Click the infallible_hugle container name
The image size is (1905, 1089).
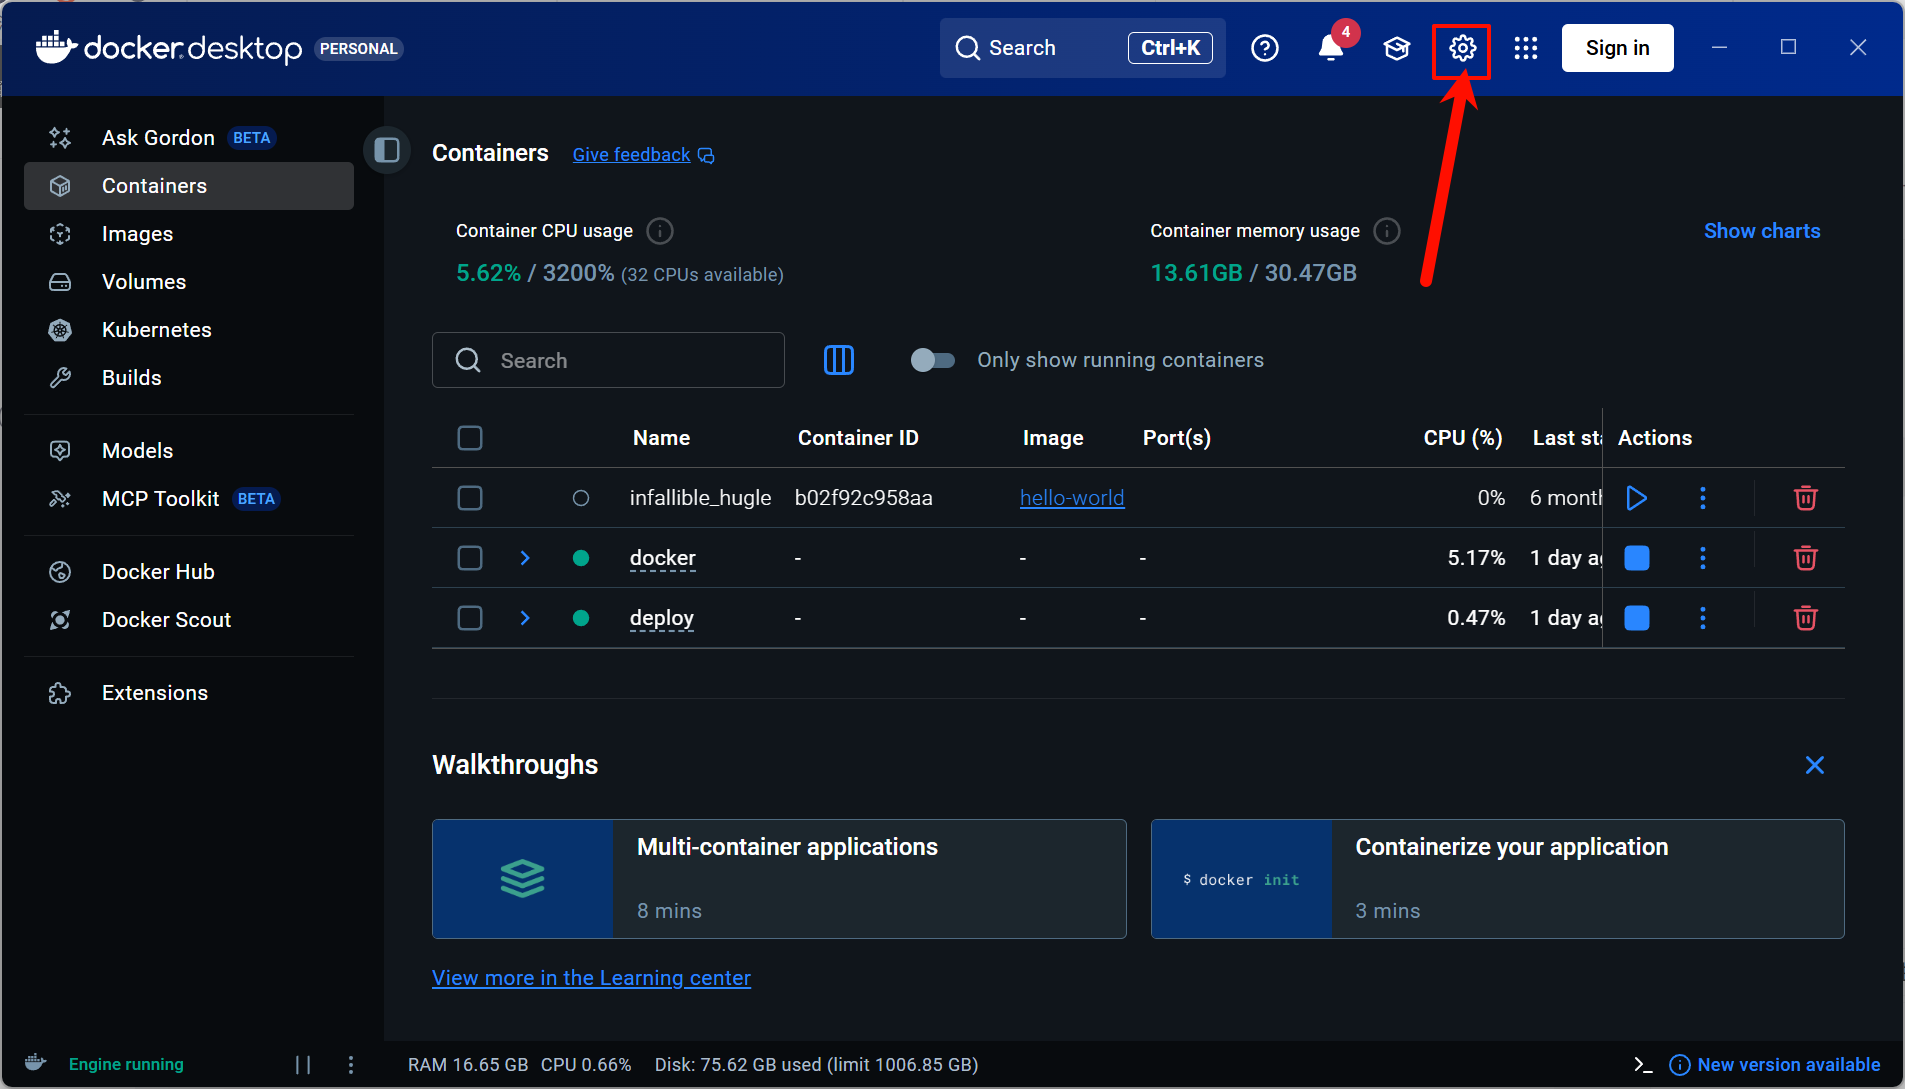pos(700,498)
